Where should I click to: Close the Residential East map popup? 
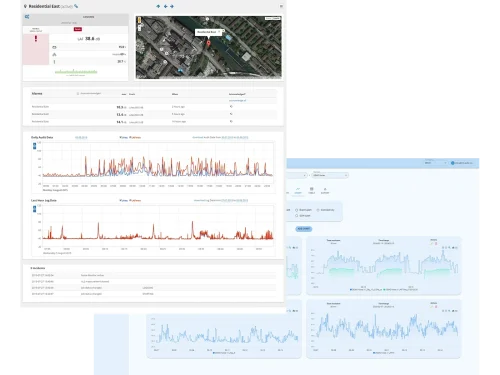click(219, 32)
